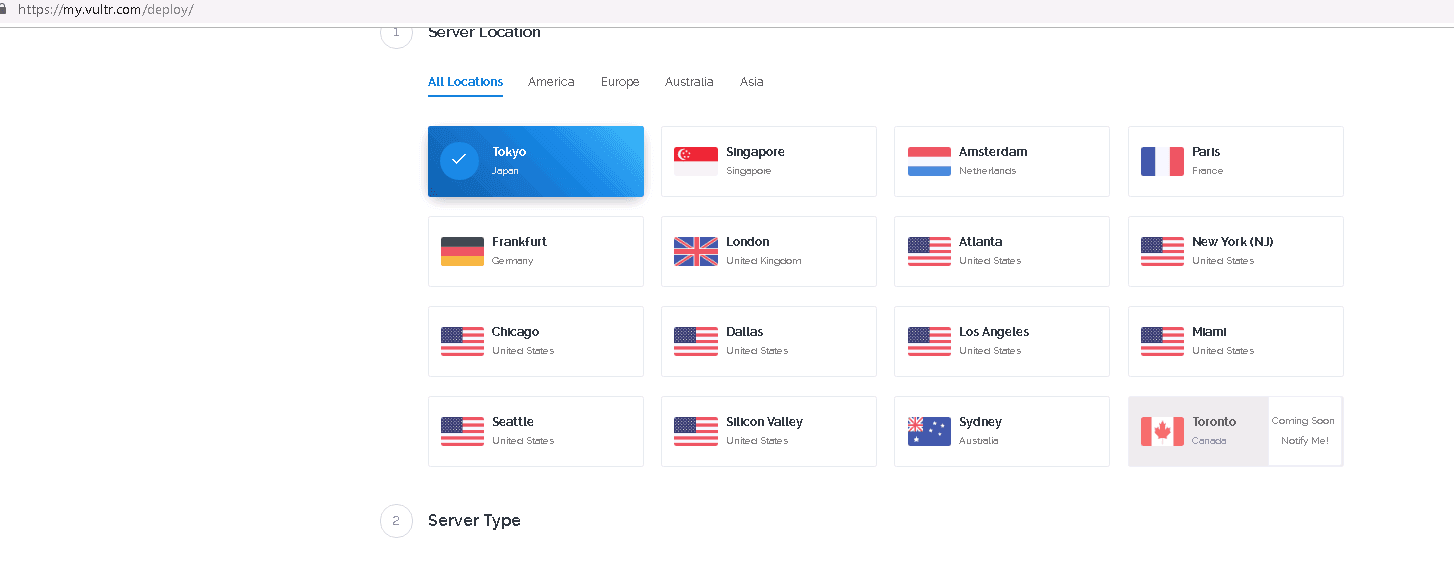Image resolution: width=1454 pixels, height=561 pixels.
Task: Click the Australian flag for Sydney
Action: [x=929, y=431]
